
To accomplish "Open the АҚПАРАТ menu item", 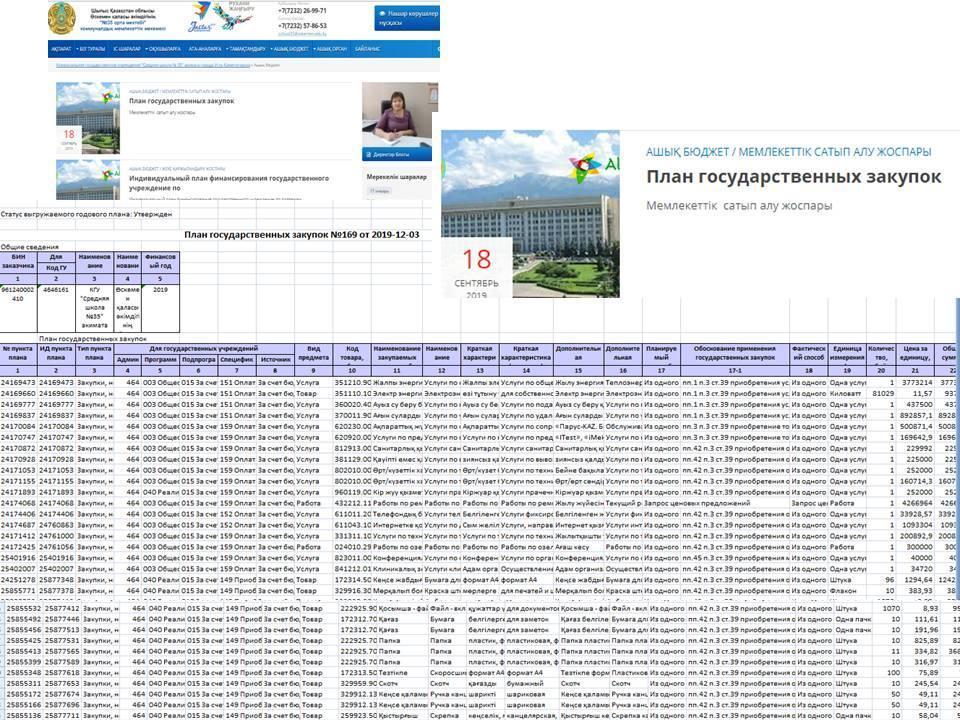I will (x=62, y=49).
